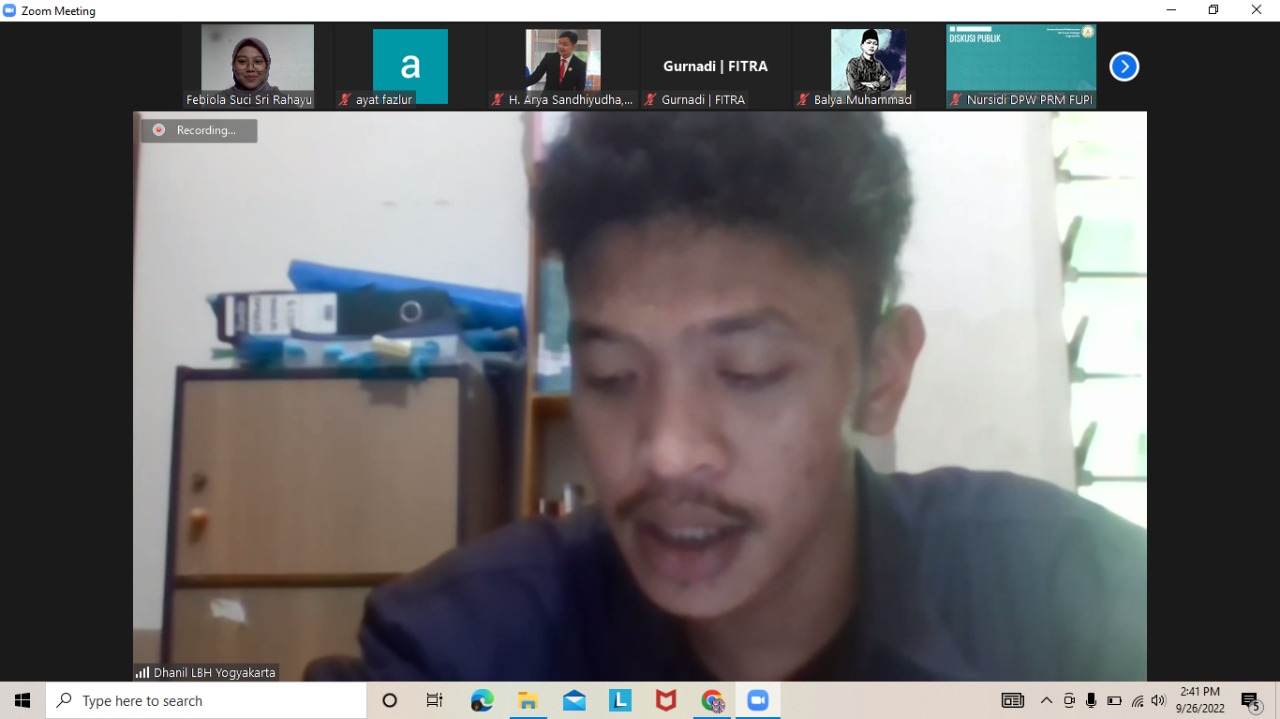Screen dimensions: 1280x719
Task: Expand hidden icons in the system tray
Action: (1046, 700)
